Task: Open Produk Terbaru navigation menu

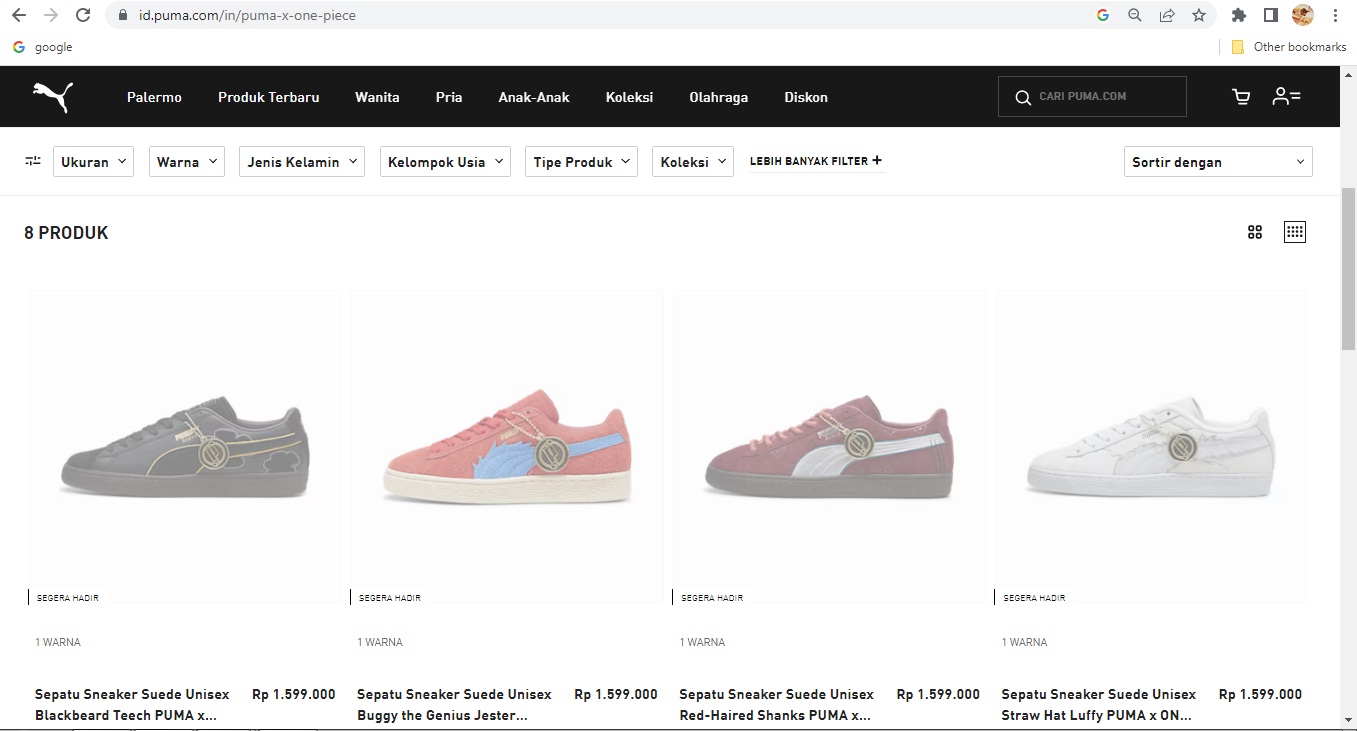Action: click(269, 97)
